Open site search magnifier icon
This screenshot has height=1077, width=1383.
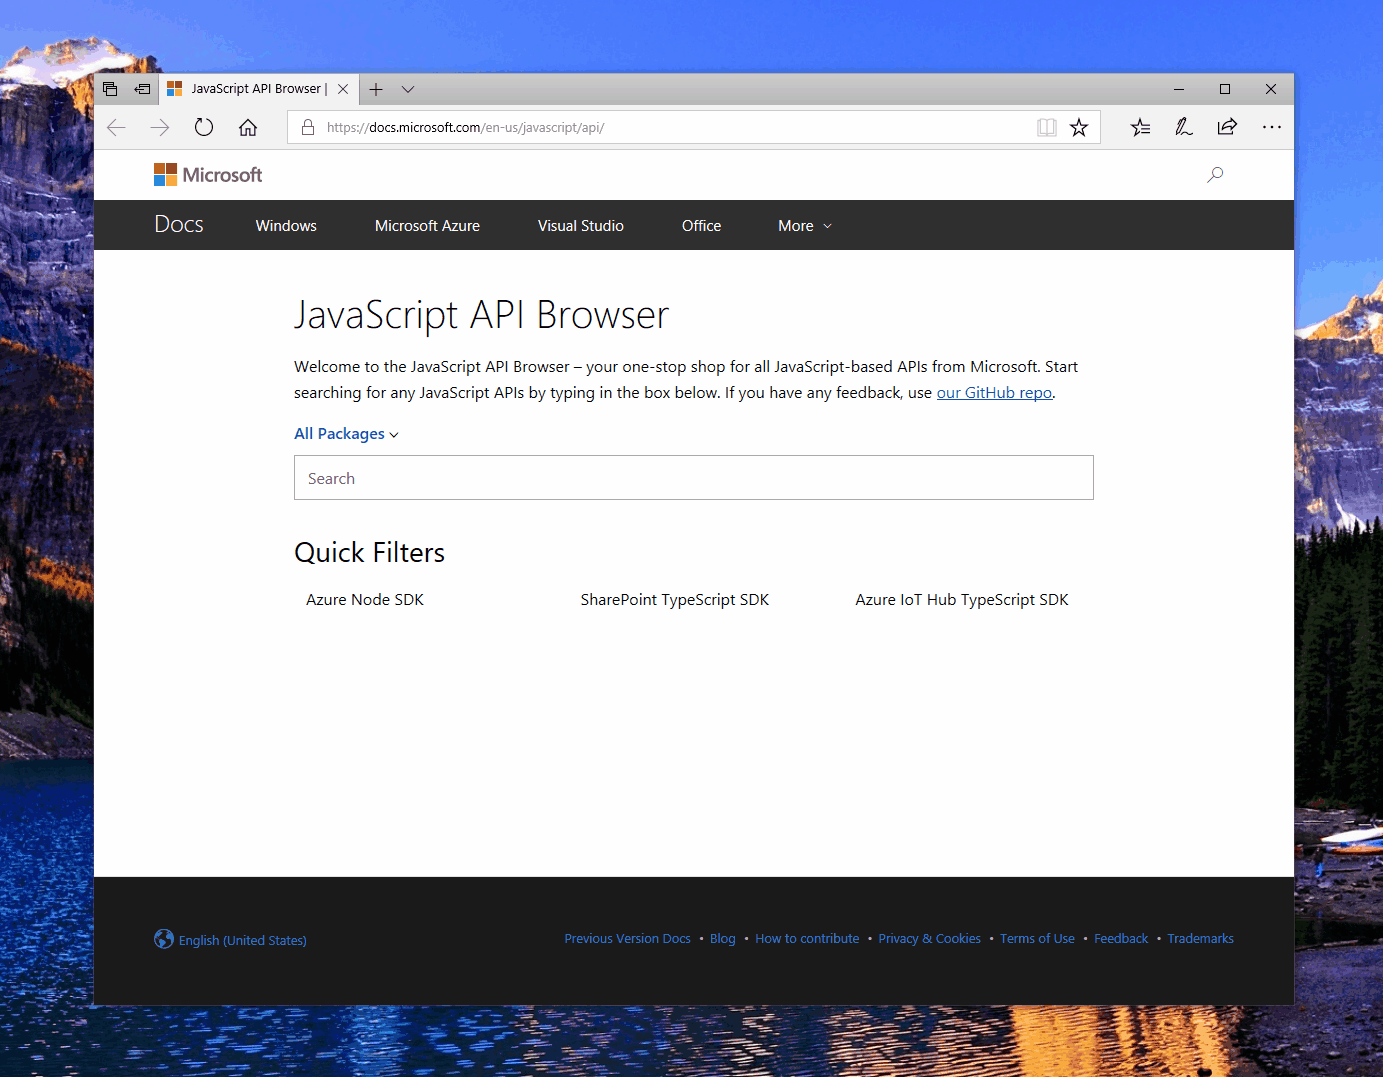(1215, 175)
